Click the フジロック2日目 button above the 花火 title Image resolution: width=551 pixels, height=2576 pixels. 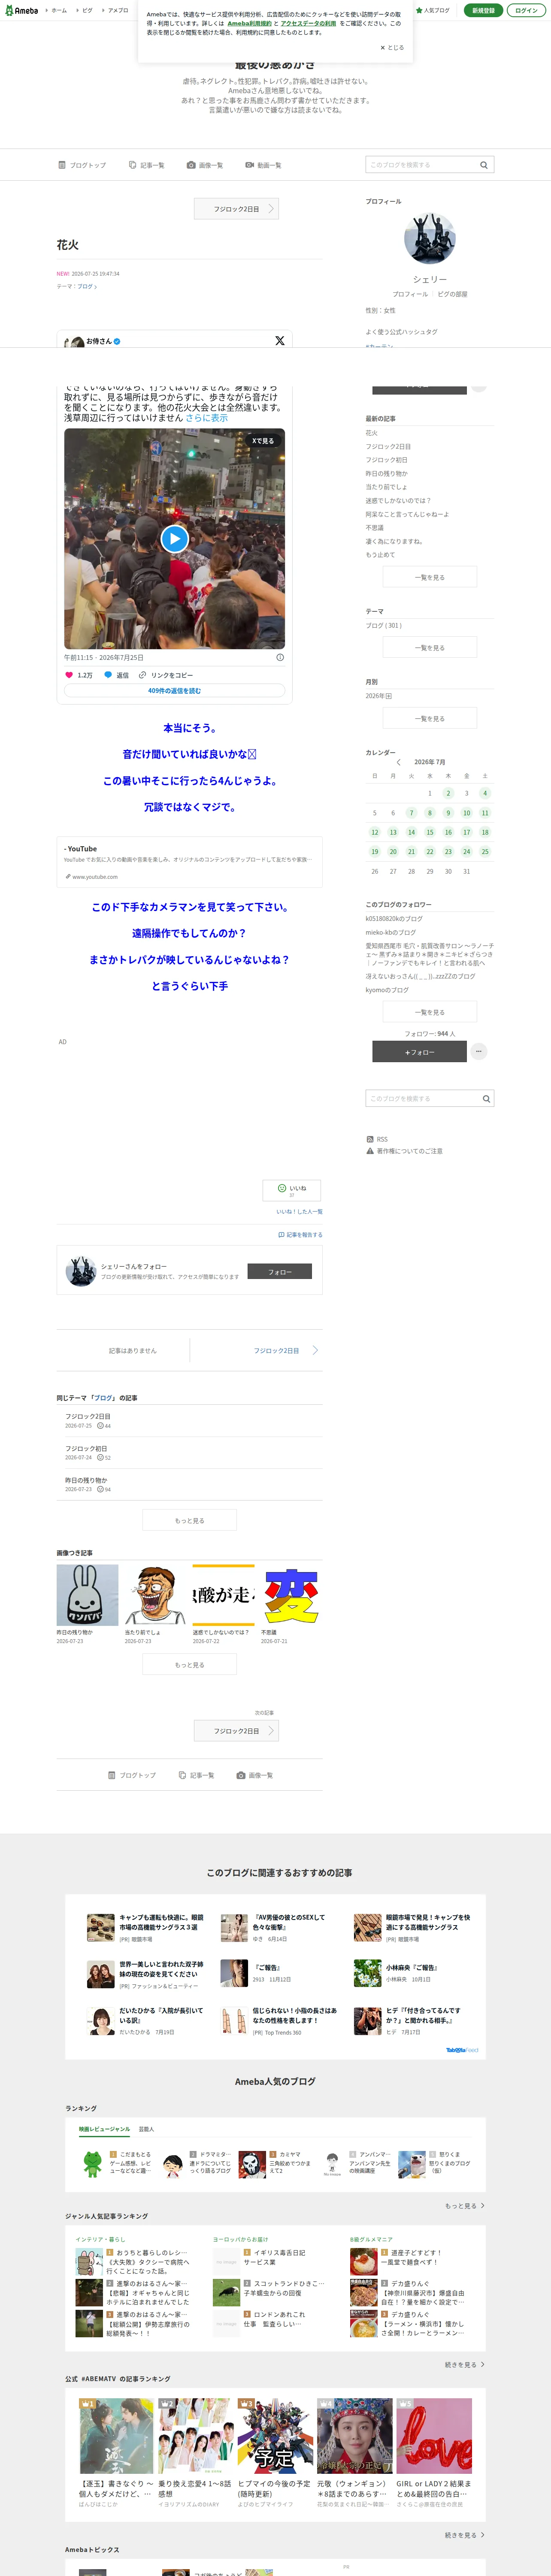[236, 209]
